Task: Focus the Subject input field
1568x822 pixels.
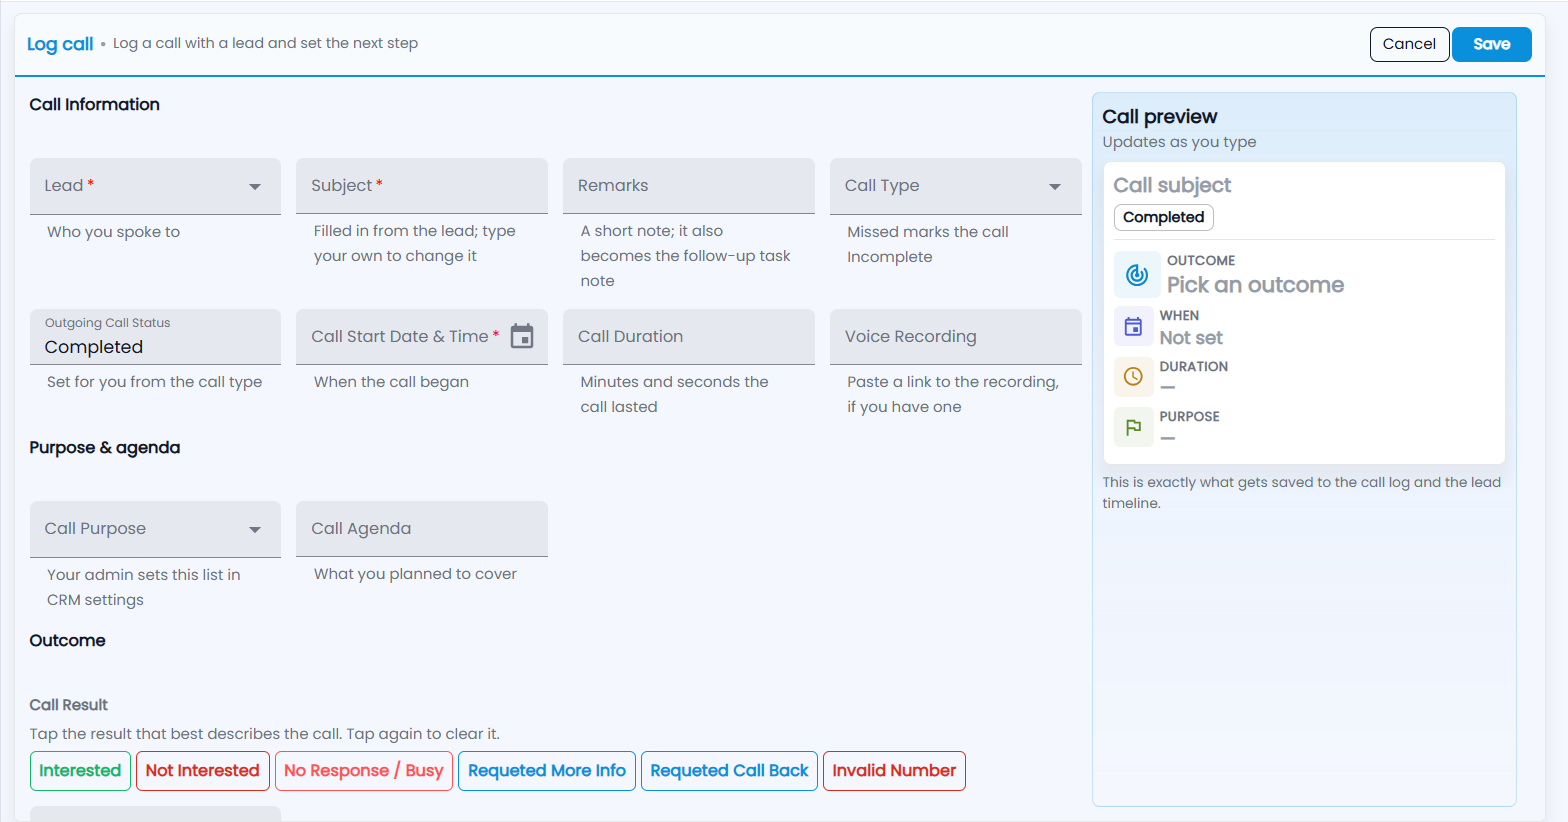Action: click(x=422, y=186)
